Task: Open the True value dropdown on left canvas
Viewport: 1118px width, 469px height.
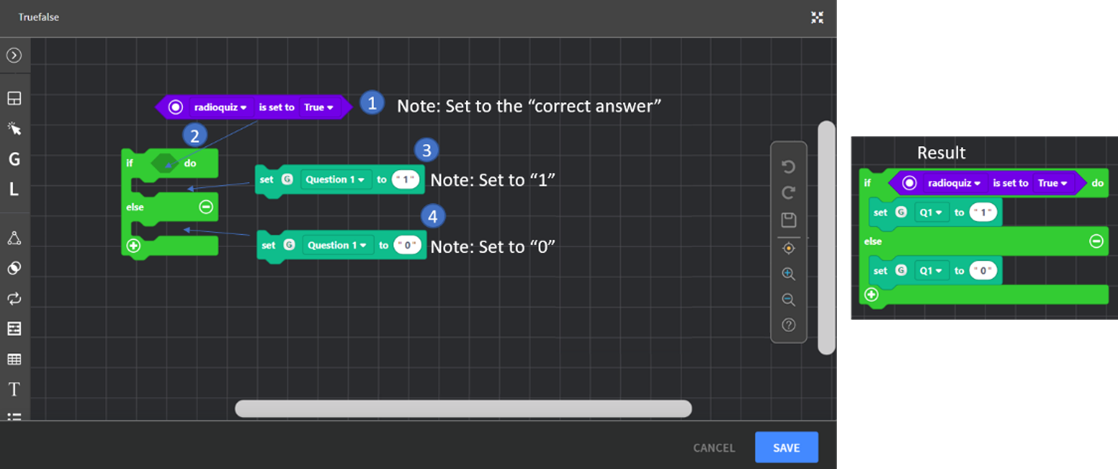Action: point(319,106)
